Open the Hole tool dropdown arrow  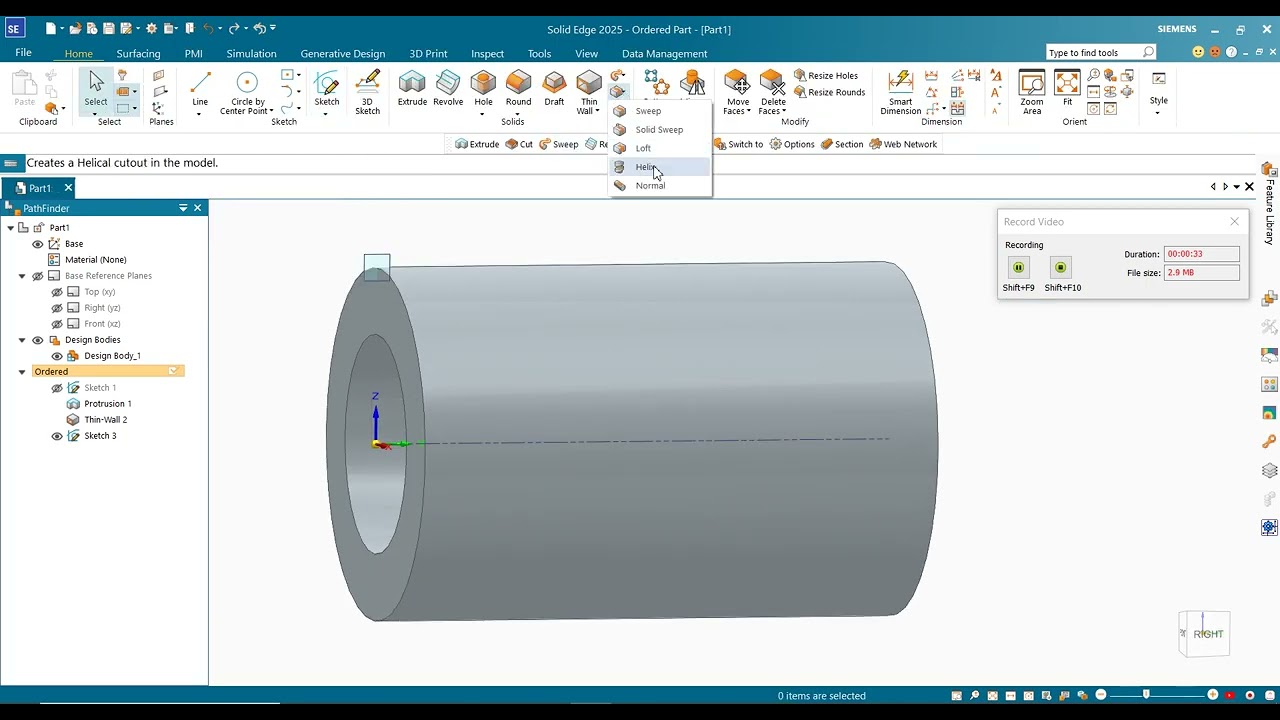click(x=483, y=113)
